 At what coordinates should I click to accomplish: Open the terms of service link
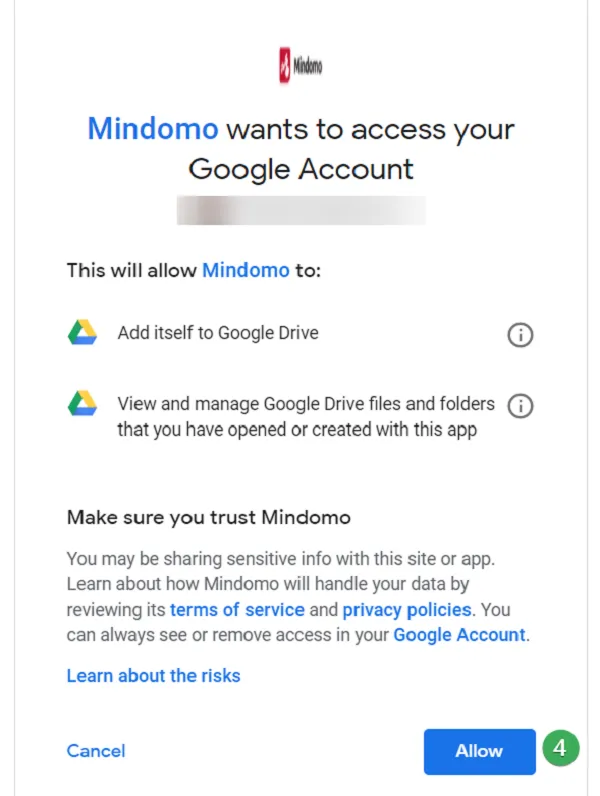coord(237,609)
